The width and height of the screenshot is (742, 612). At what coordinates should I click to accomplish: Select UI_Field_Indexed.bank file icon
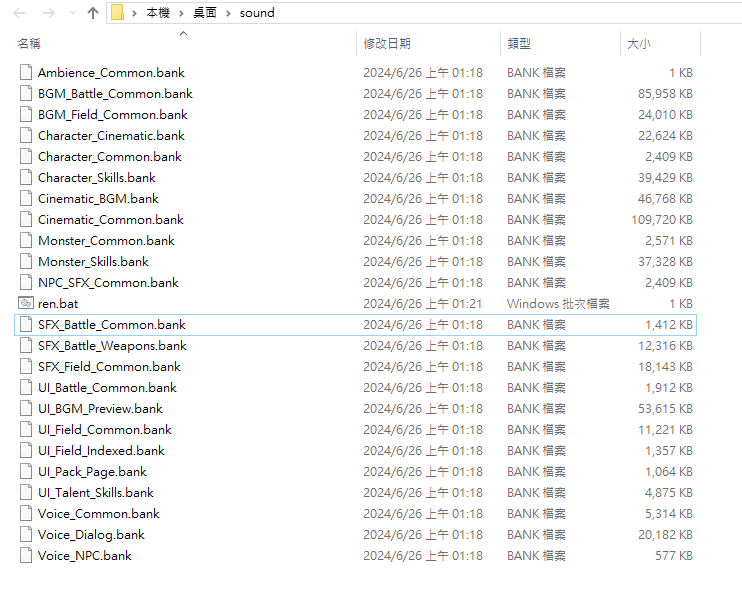(x=26, y=450)
